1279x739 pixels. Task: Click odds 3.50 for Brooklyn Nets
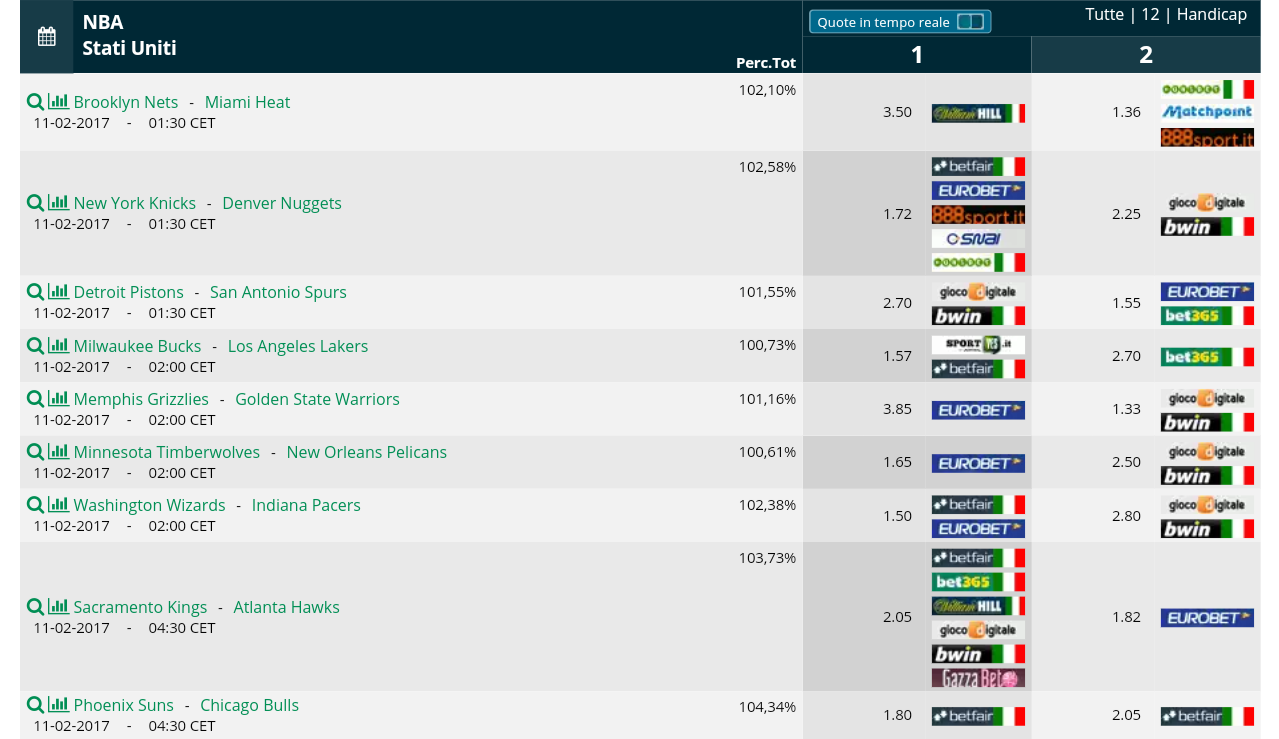897,112
